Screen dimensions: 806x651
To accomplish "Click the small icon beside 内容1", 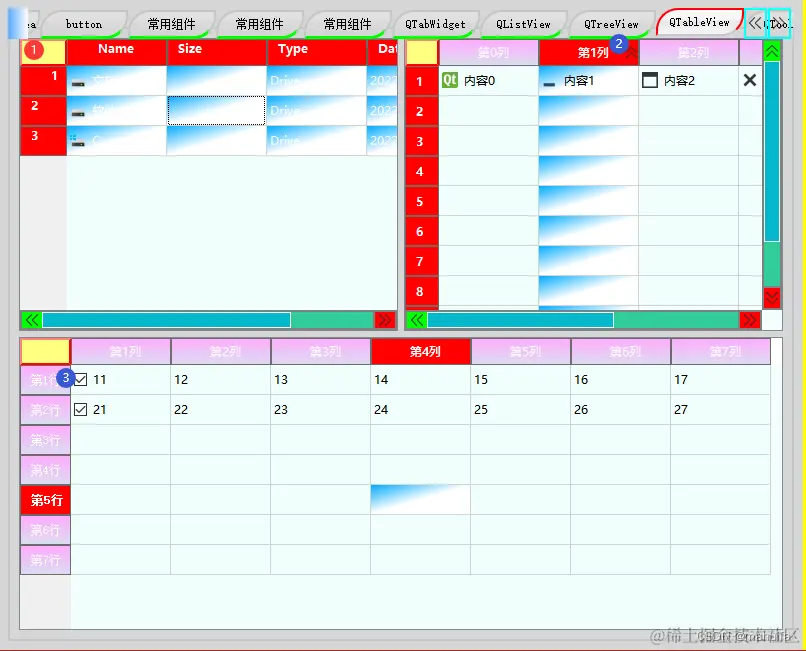I will coord(549,83).
